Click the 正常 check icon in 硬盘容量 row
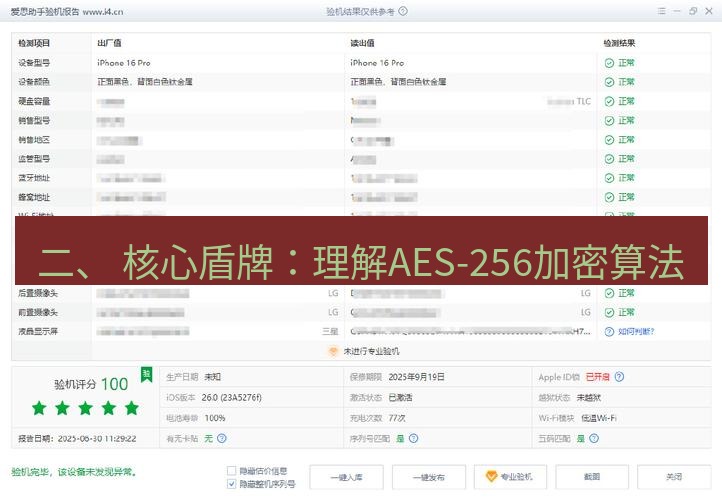 [x=609, y=101]
